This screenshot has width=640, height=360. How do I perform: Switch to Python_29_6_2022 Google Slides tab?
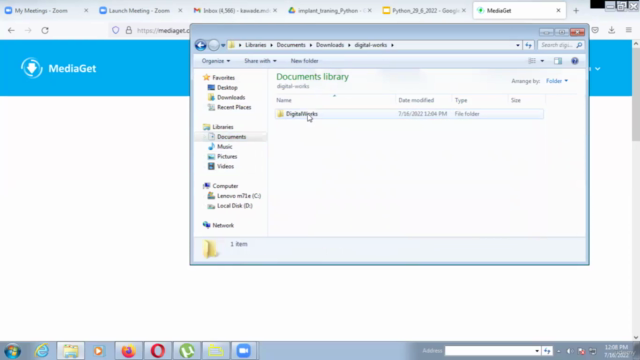[x=424, y=11]
